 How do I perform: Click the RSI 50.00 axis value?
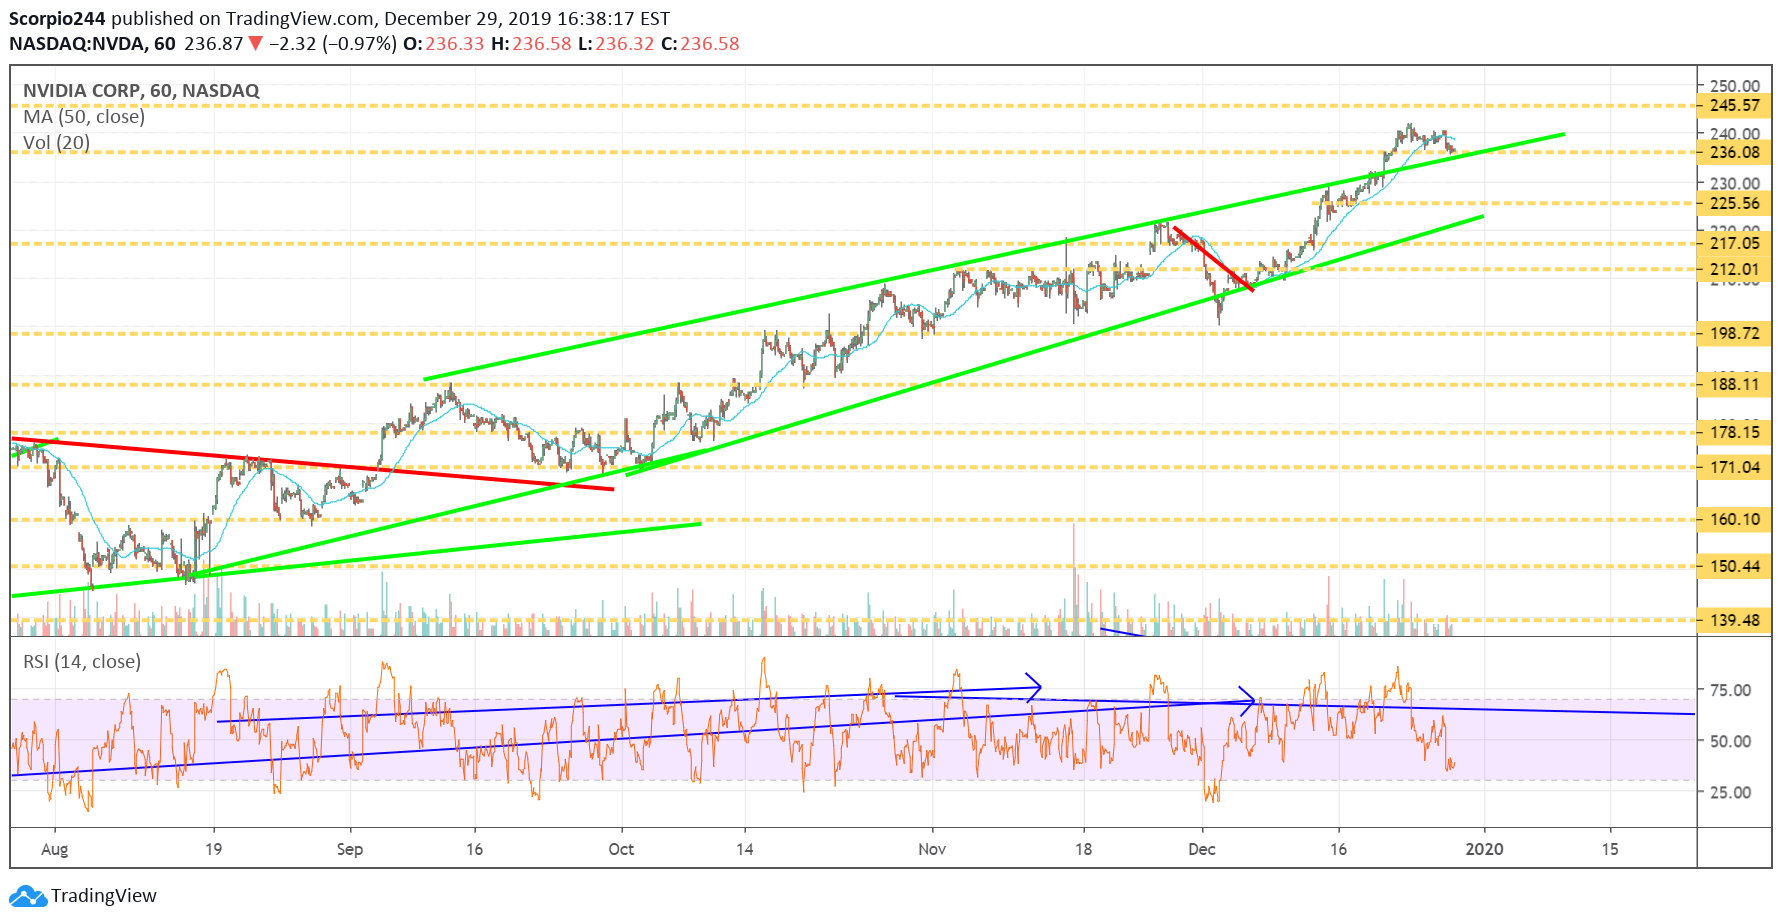point(1731,741)
